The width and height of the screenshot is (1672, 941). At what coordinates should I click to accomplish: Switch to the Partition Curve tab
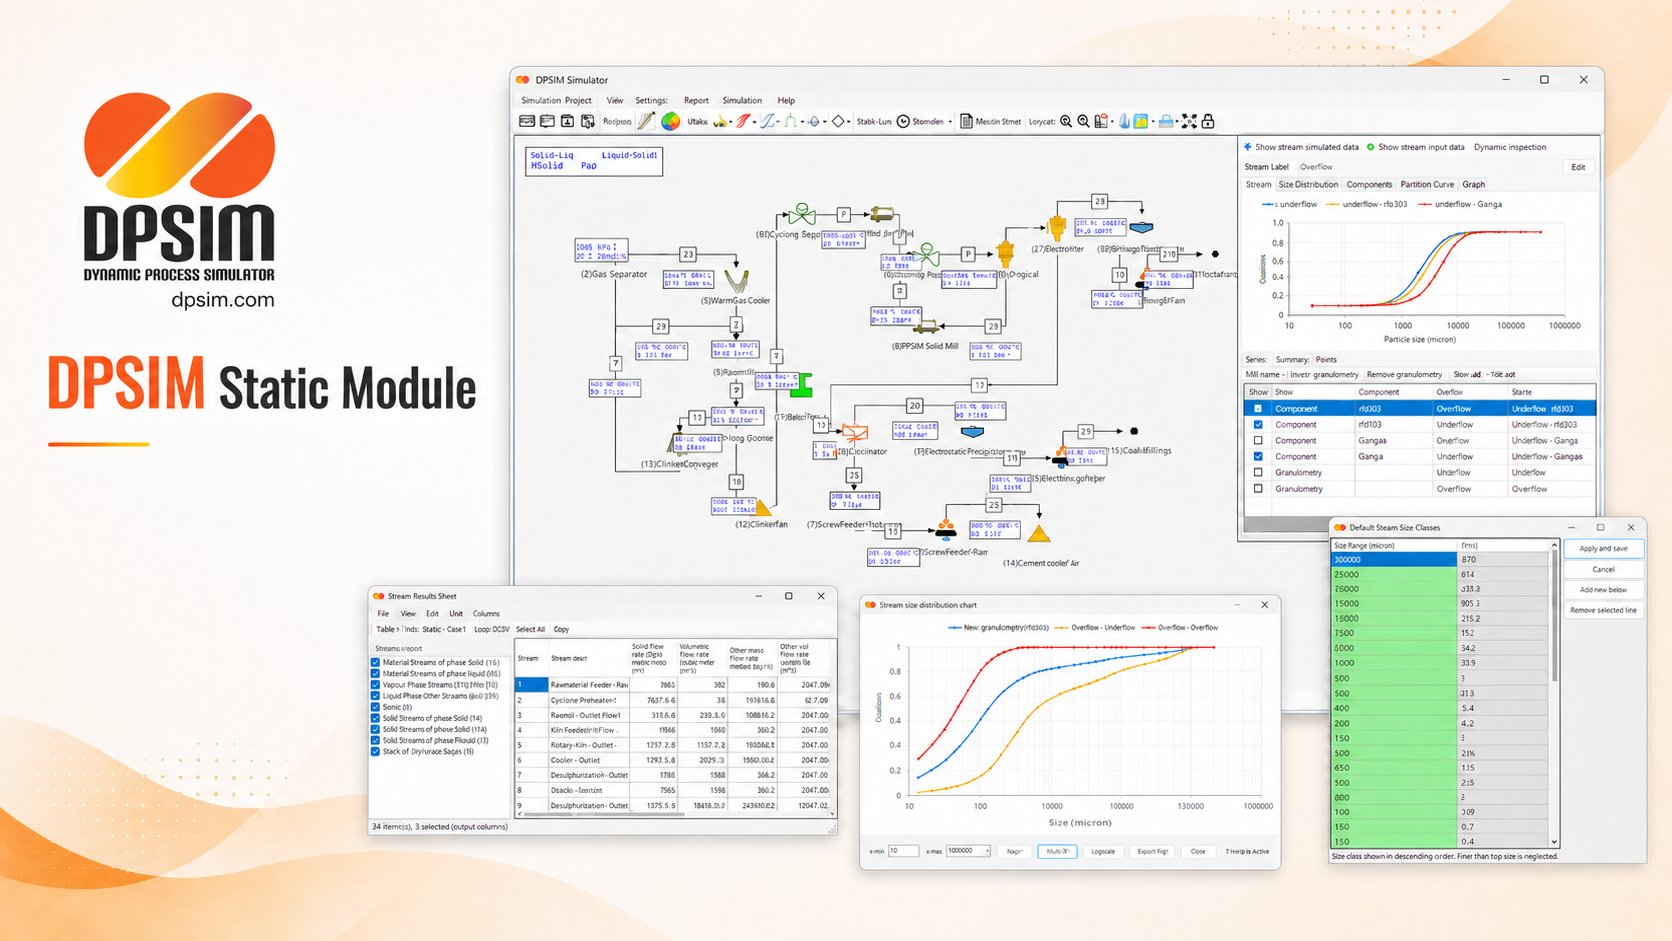(1427, 184)
